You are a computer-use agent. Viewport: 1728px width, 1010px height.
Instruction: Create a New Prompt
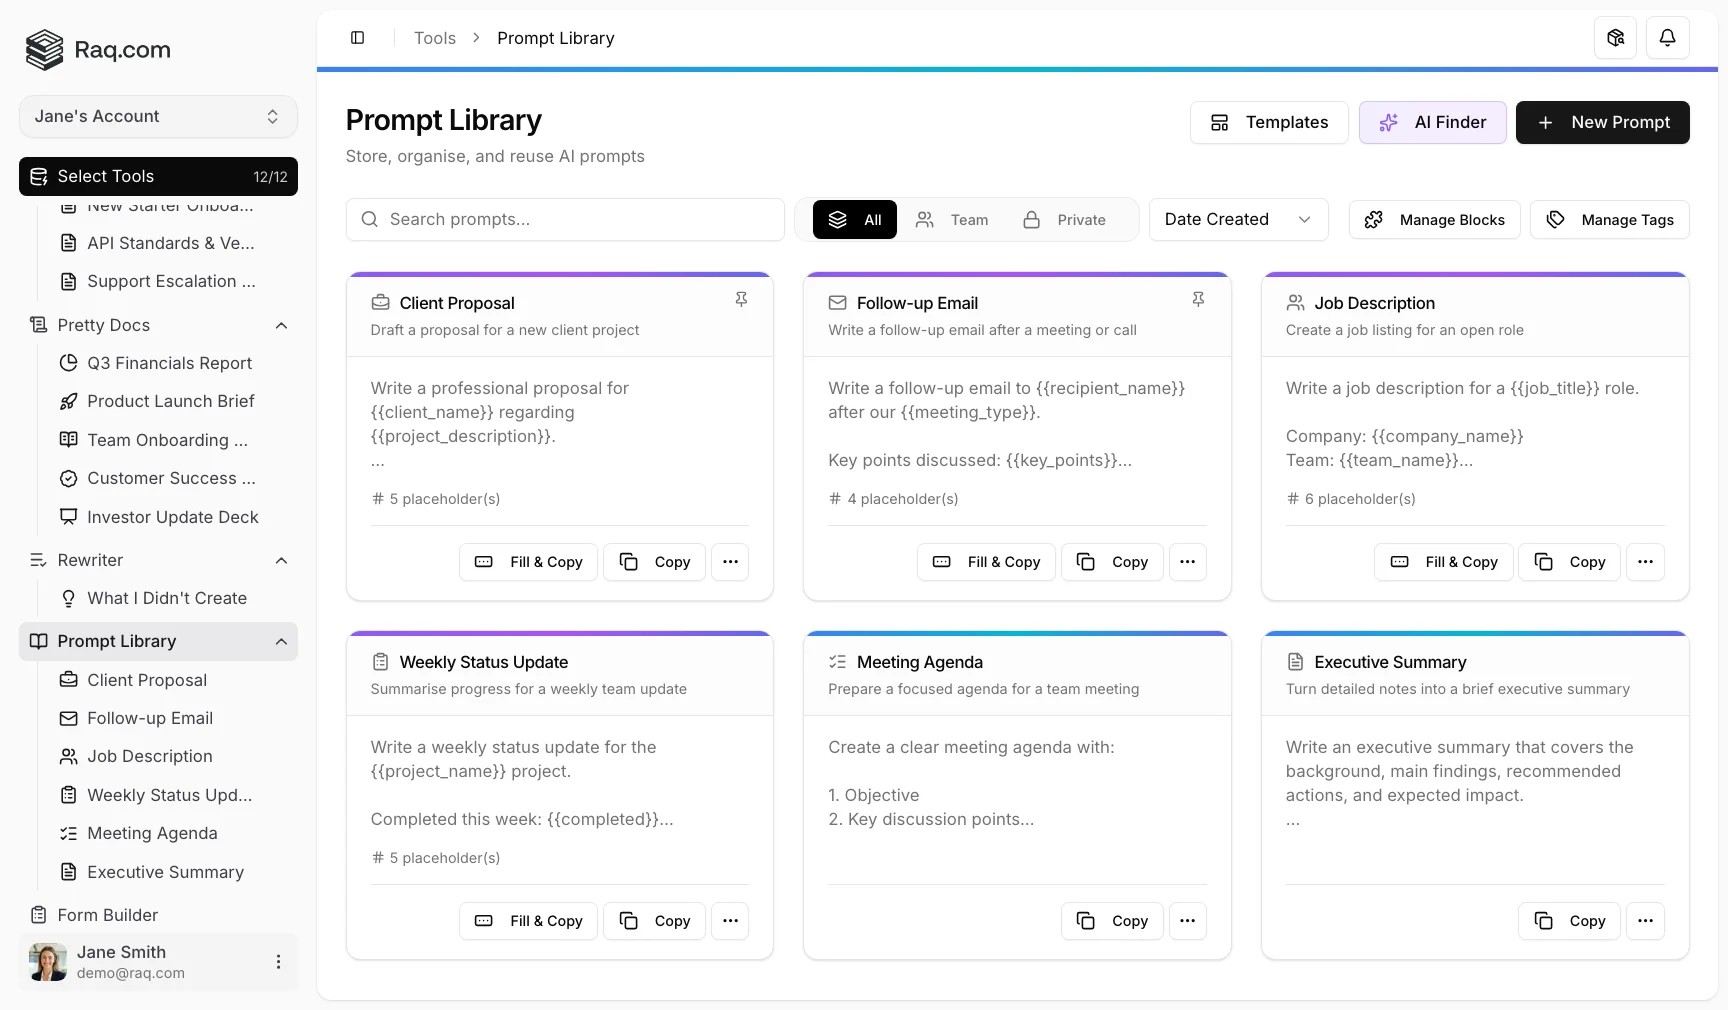click(x=1602, y=122)
